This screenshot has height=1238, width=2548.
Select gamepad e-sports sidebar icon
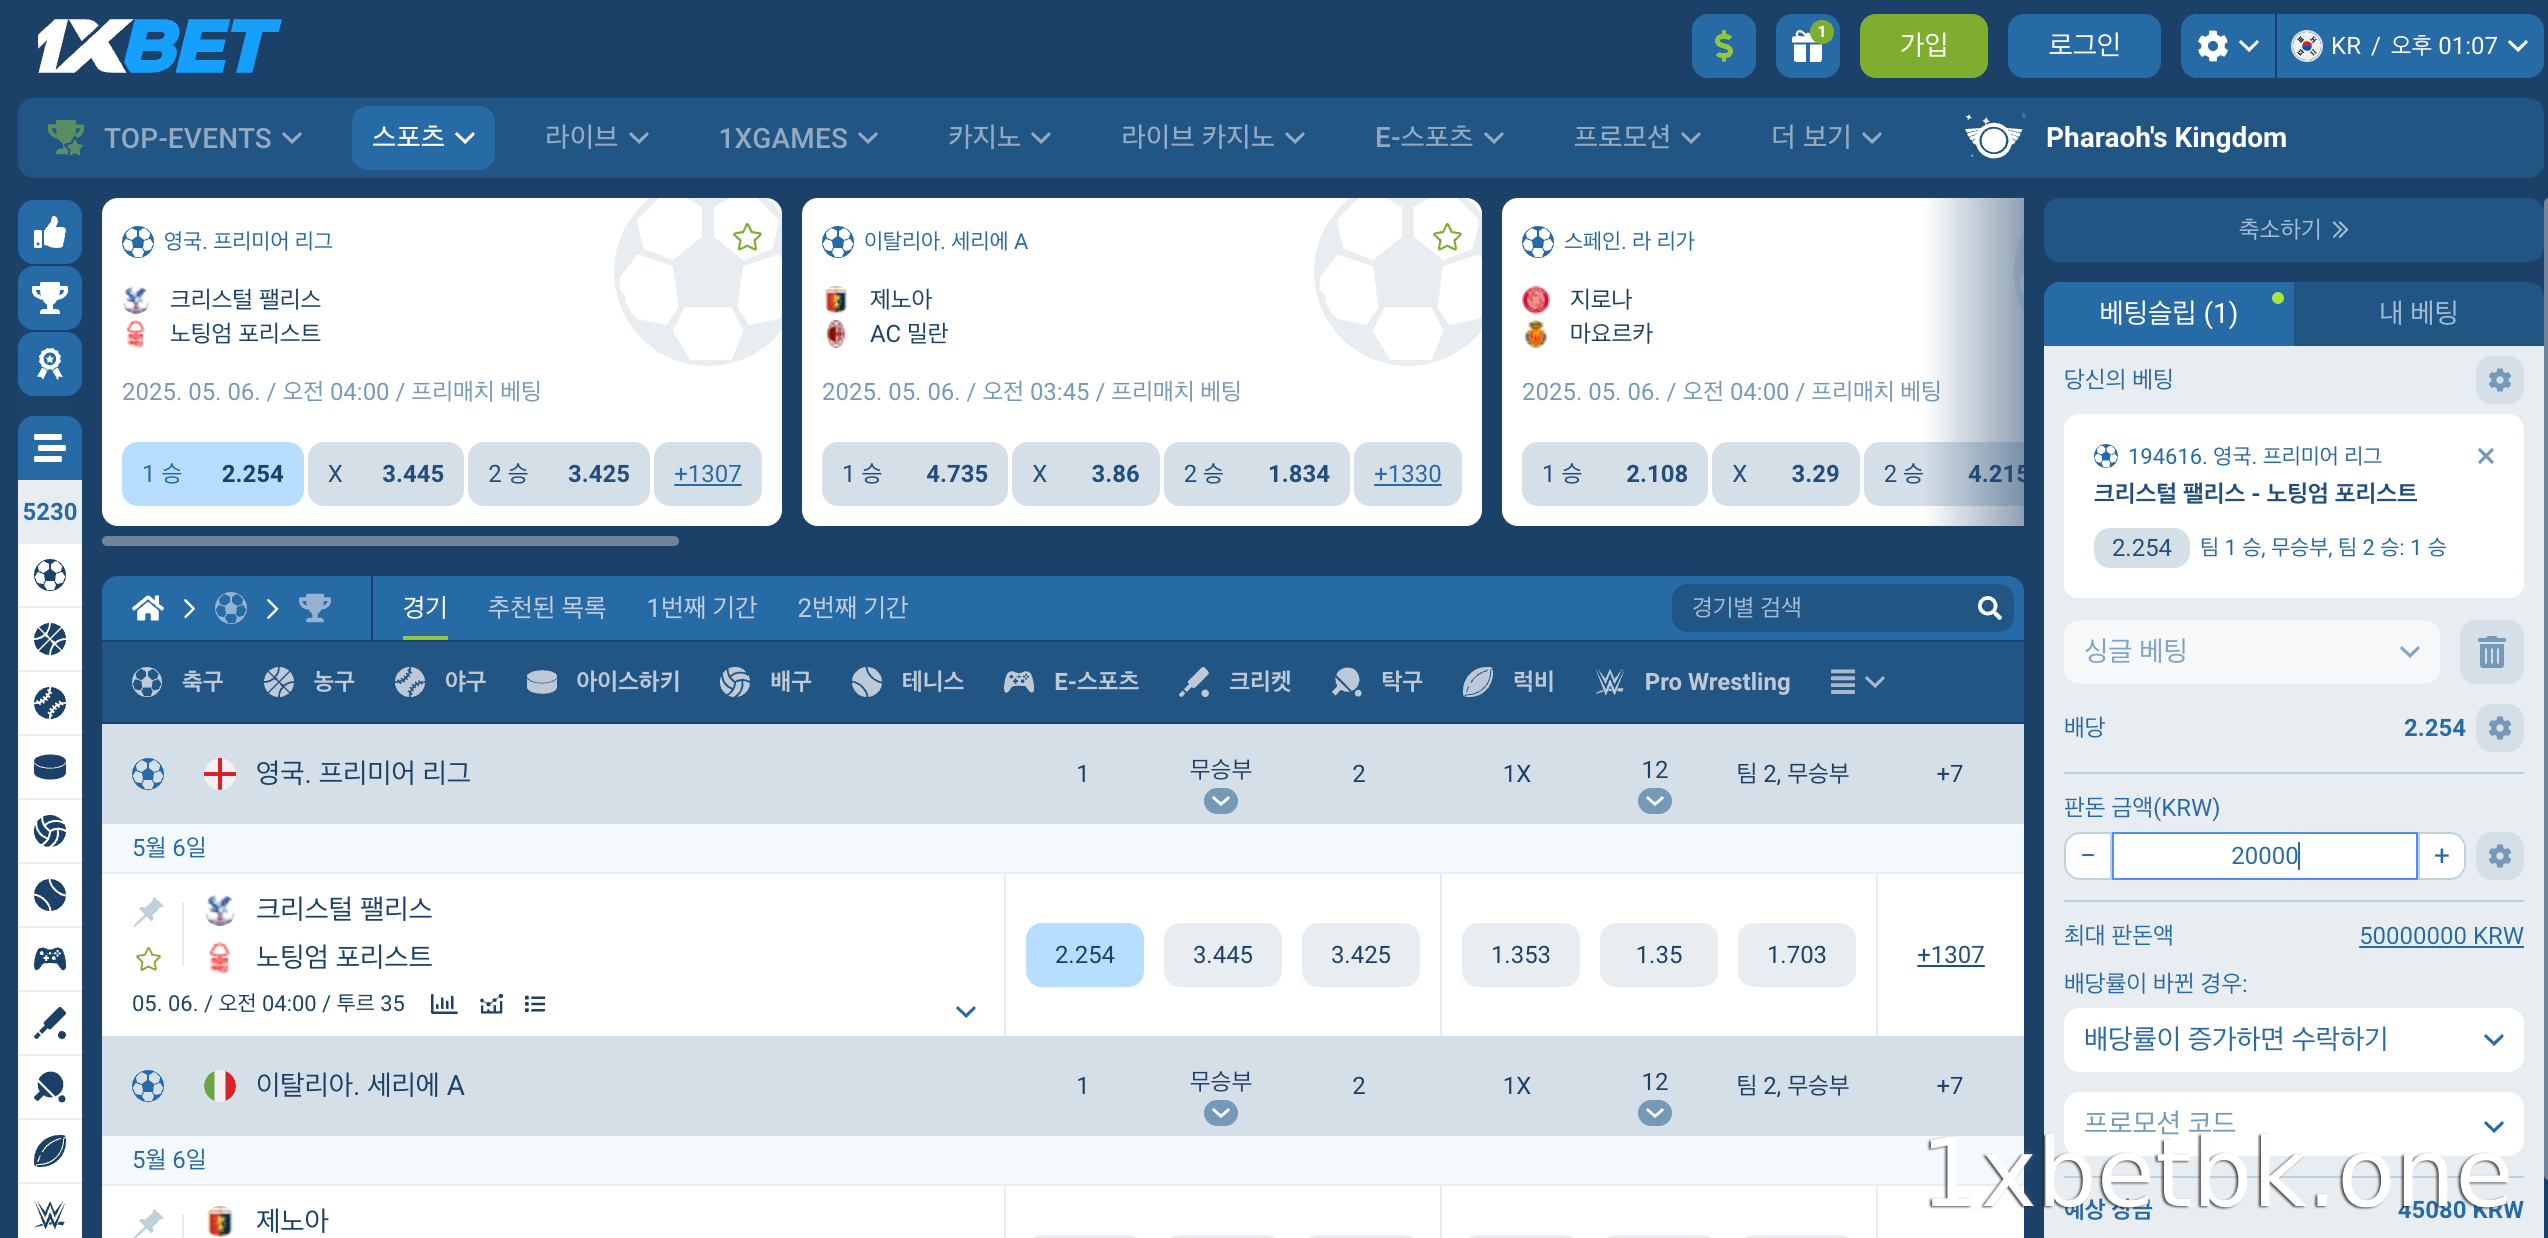(x=50, y=959)
